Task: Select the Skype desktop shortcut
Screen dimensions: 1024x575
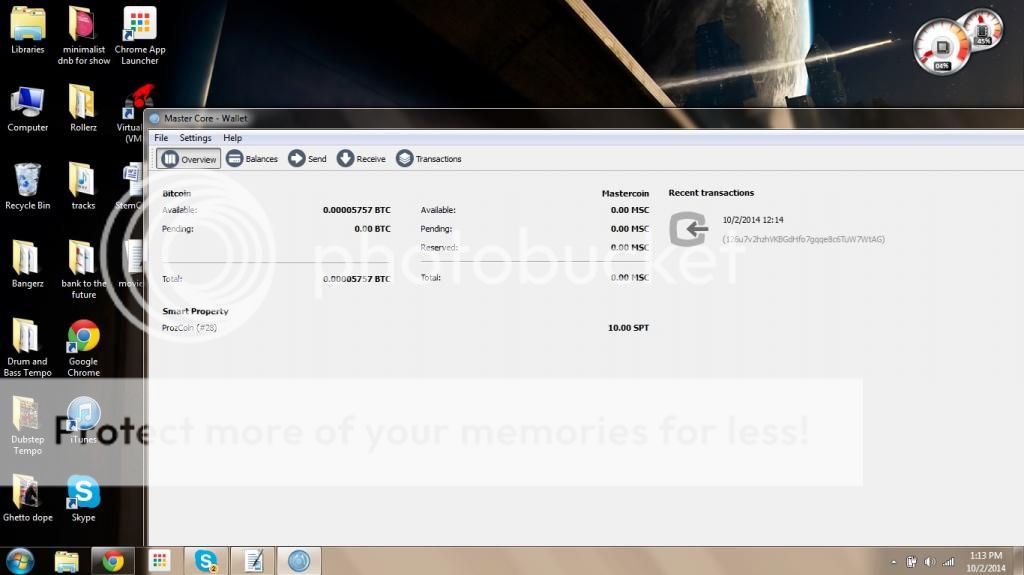Action: pyautogui.click(x=84, y=499)
